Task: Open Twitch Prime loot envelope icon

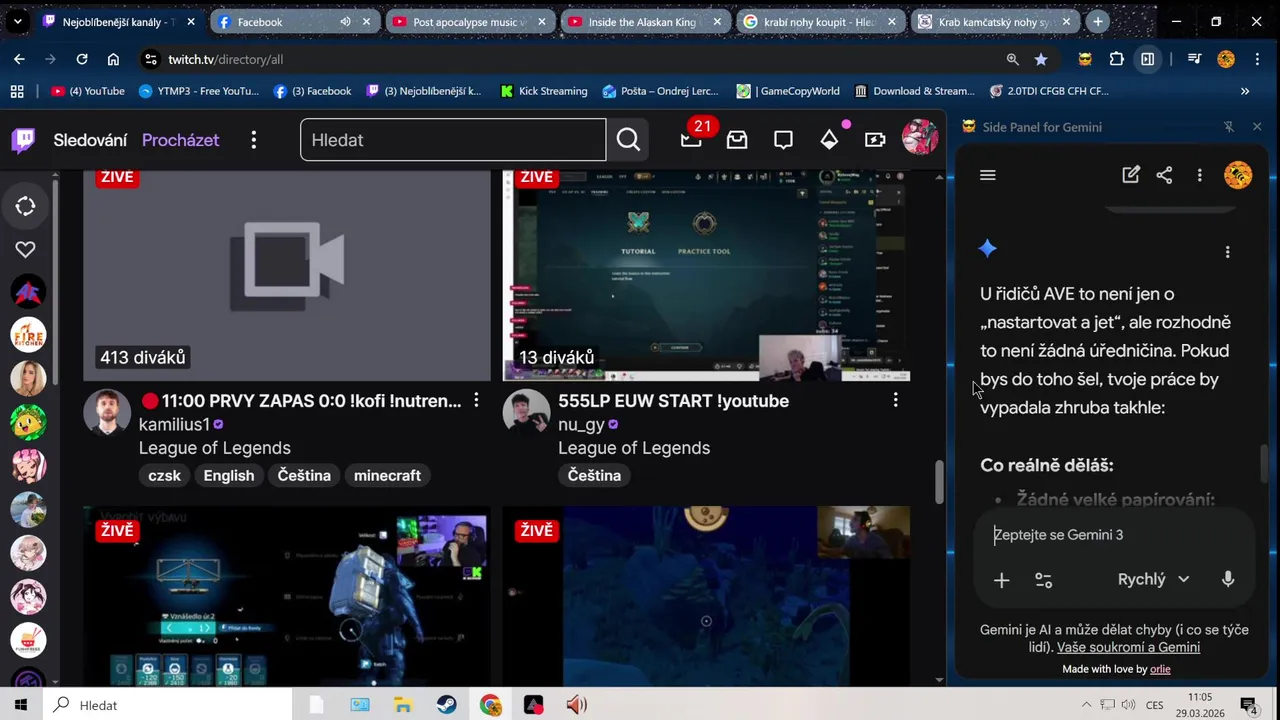Action: [737, 140]
